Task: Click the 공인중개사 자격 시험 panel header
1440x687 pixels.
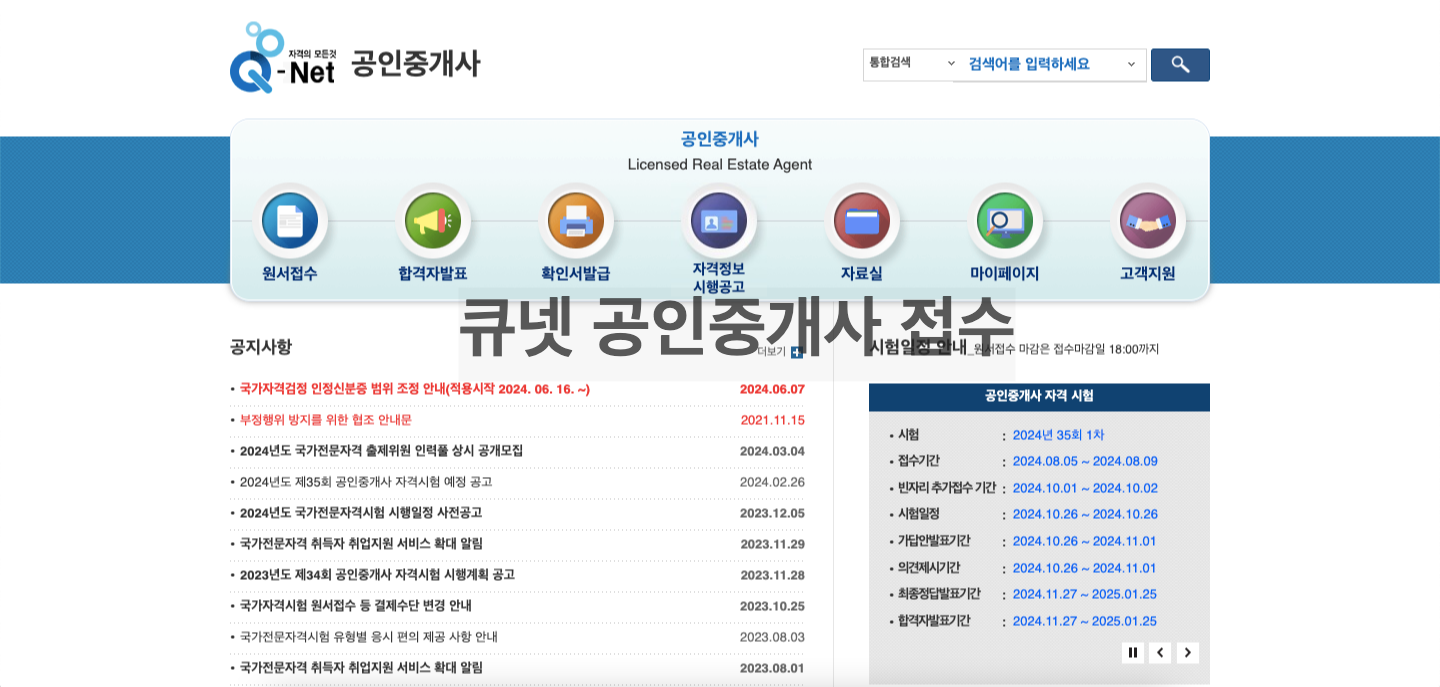Action: [1039, 396]
